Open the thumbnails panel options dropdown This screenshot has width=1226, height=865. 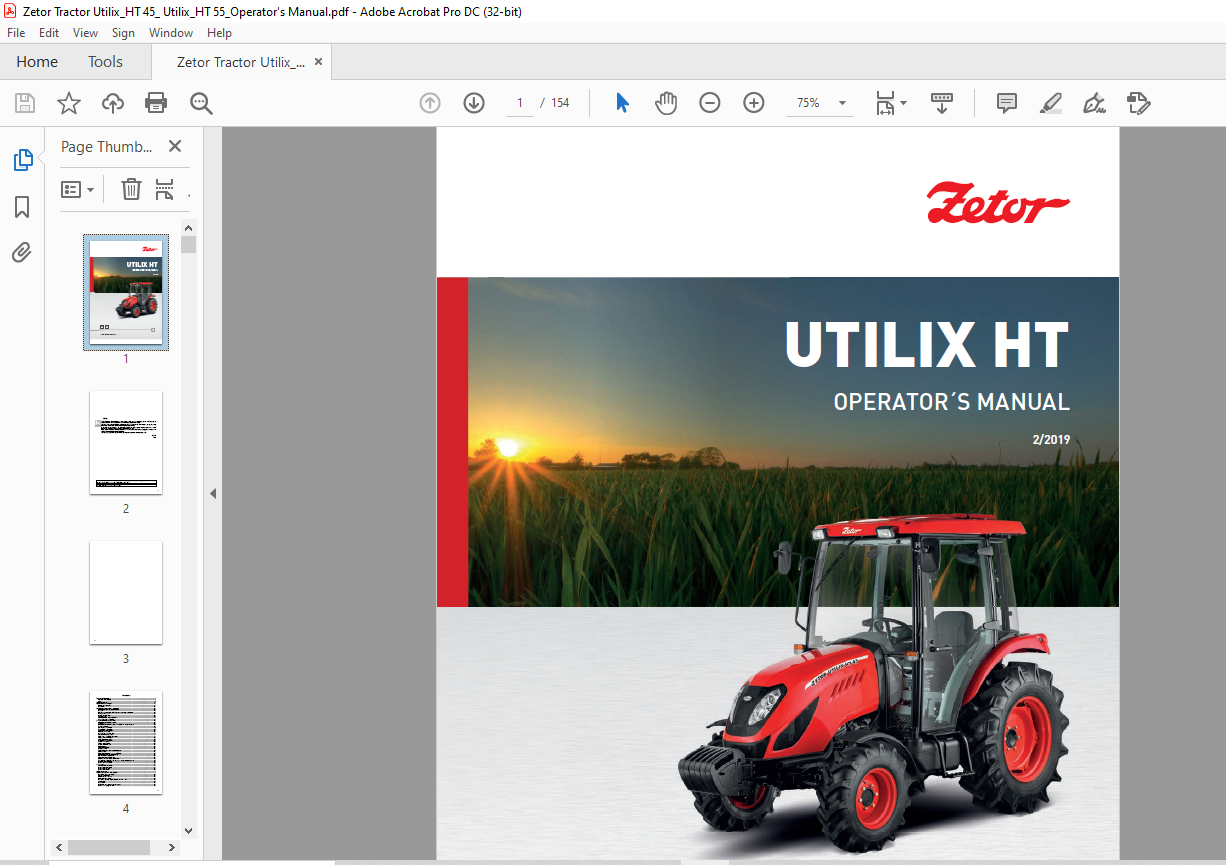point(78,189)
